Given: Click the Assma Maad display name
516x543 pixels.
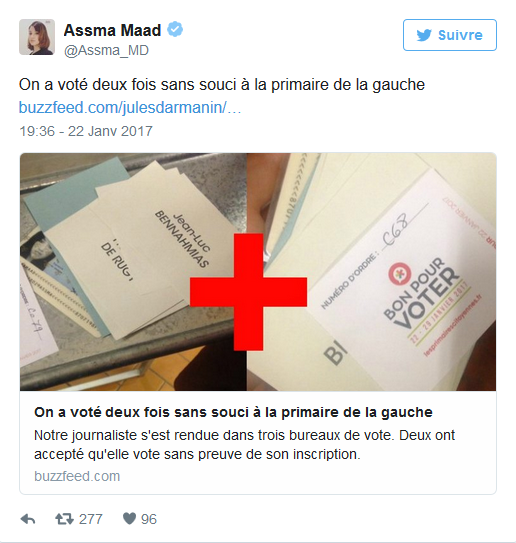Looking at the screenshot, I should pyautogui.click(x=113, y=30).
